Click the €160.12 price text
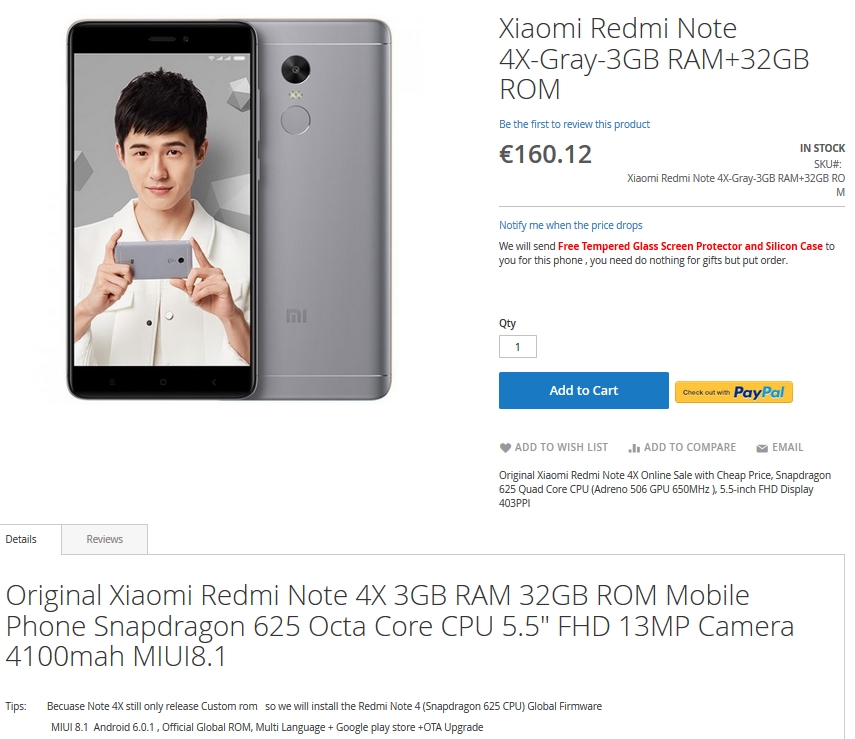 (545, 154)
